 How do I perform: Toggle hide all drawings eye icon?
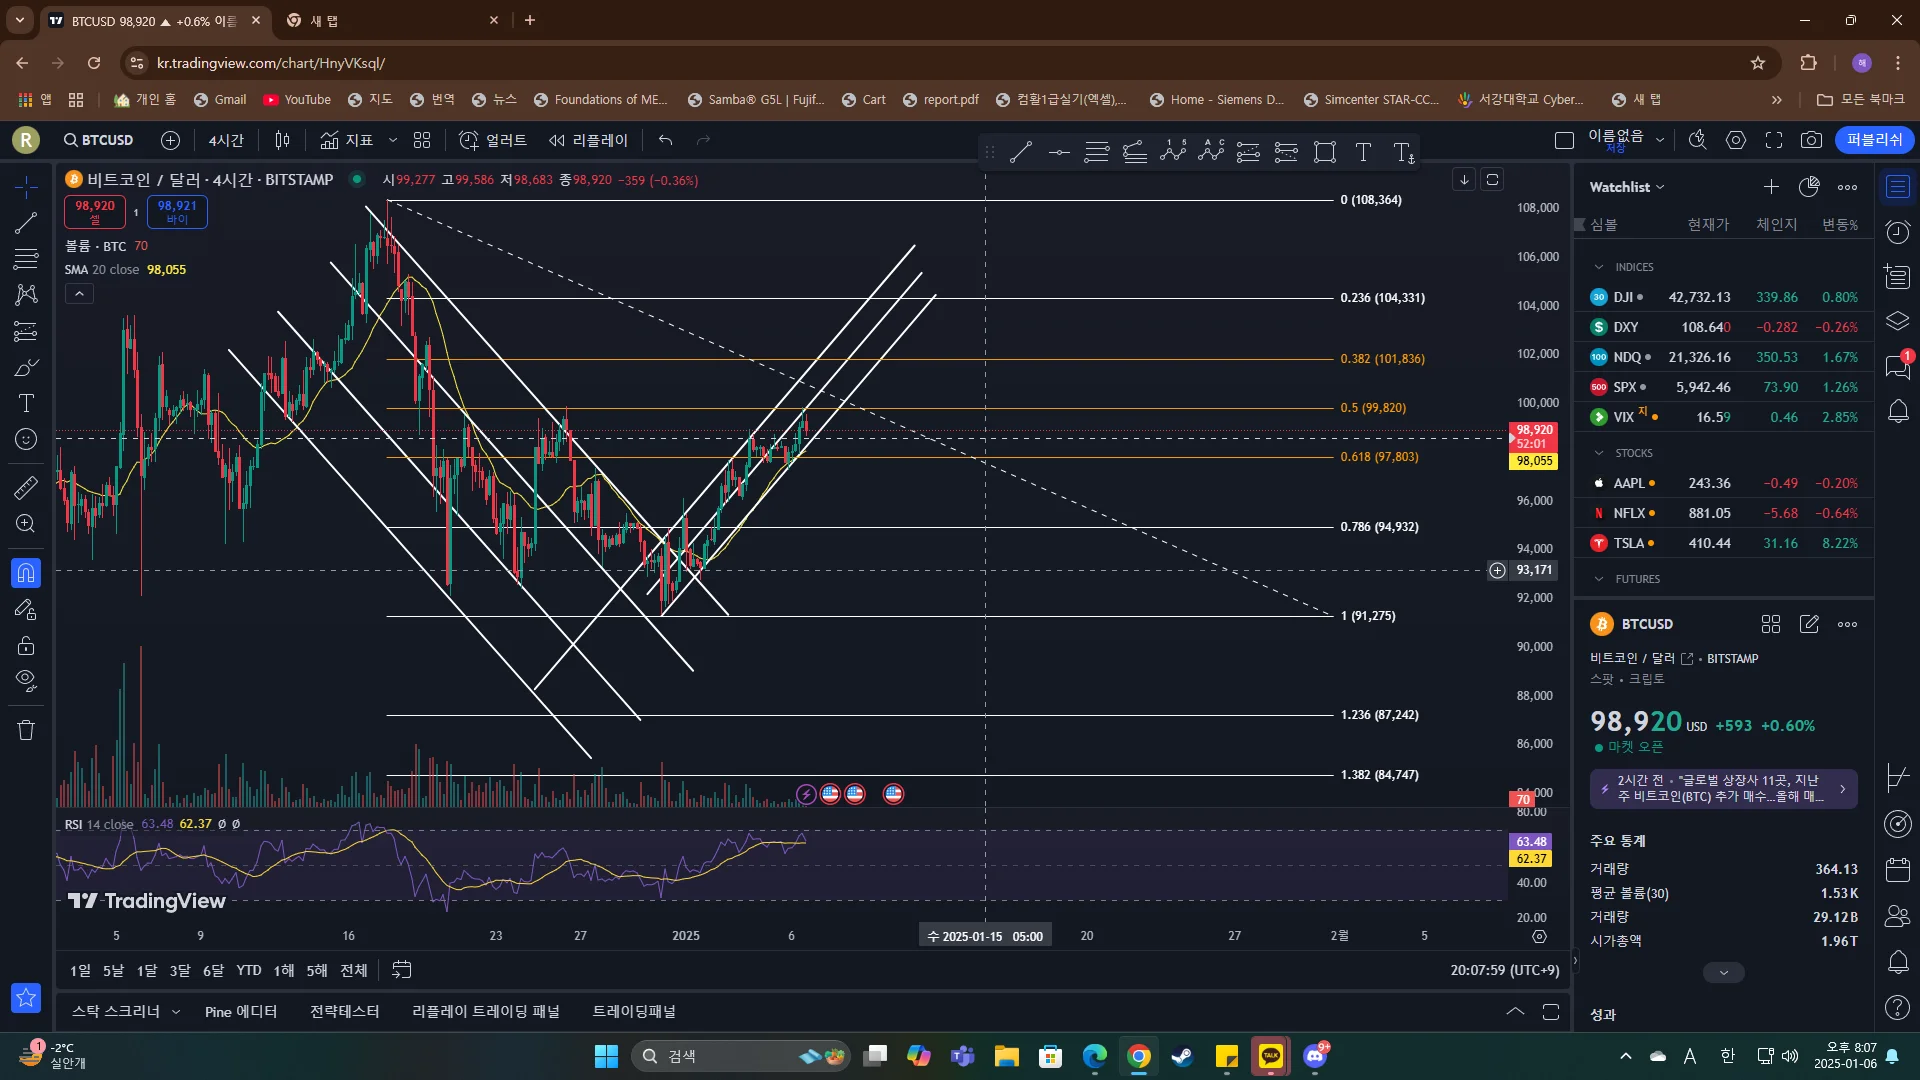(26, 681)
